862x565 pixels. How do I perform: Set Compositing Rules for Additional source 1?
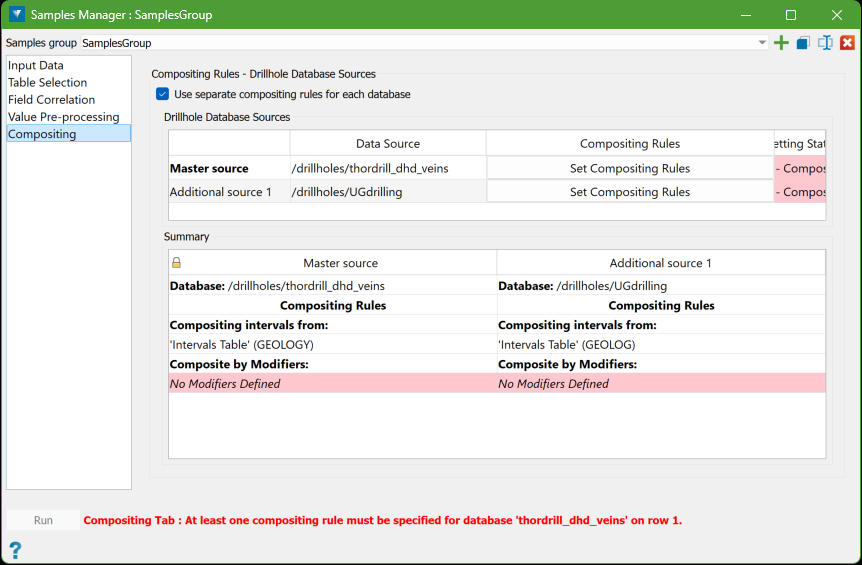(629, 192)
